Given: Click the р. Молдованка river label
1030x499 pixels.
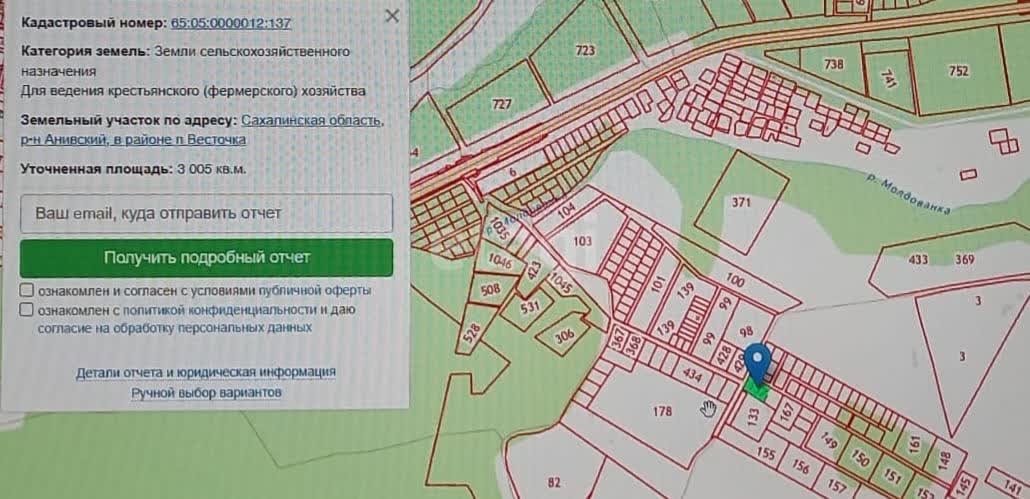Looking at the screenshot, I should click(908, 194).
